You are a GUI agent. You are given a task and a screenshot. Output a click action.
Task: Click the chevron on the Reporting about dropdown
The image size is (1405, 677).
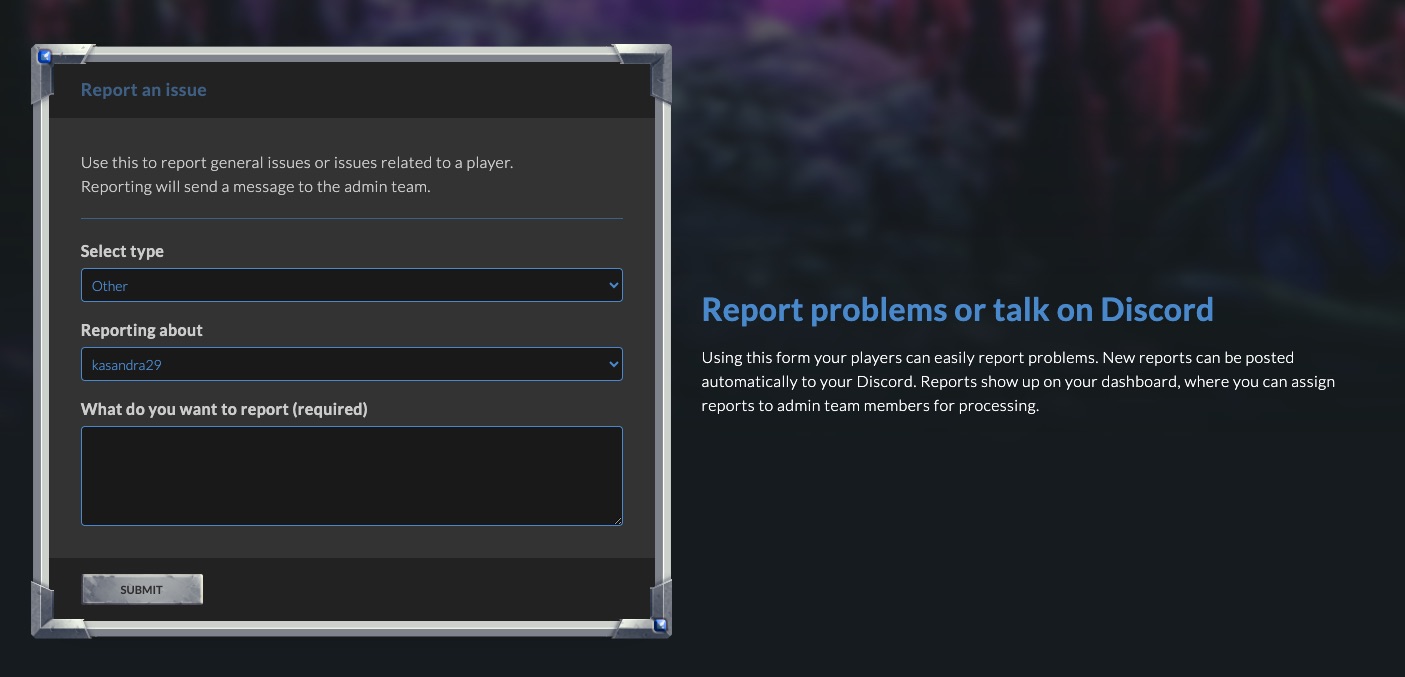pyautogui.click(x=613, y=364)
